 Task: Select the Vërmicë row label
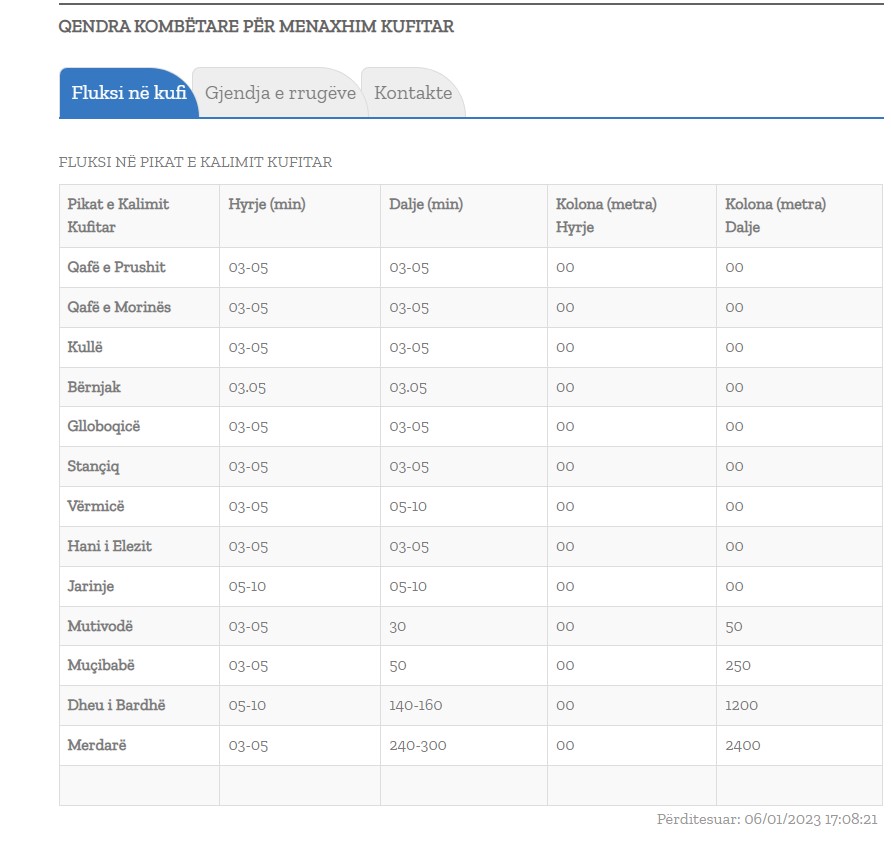[96, 506]
